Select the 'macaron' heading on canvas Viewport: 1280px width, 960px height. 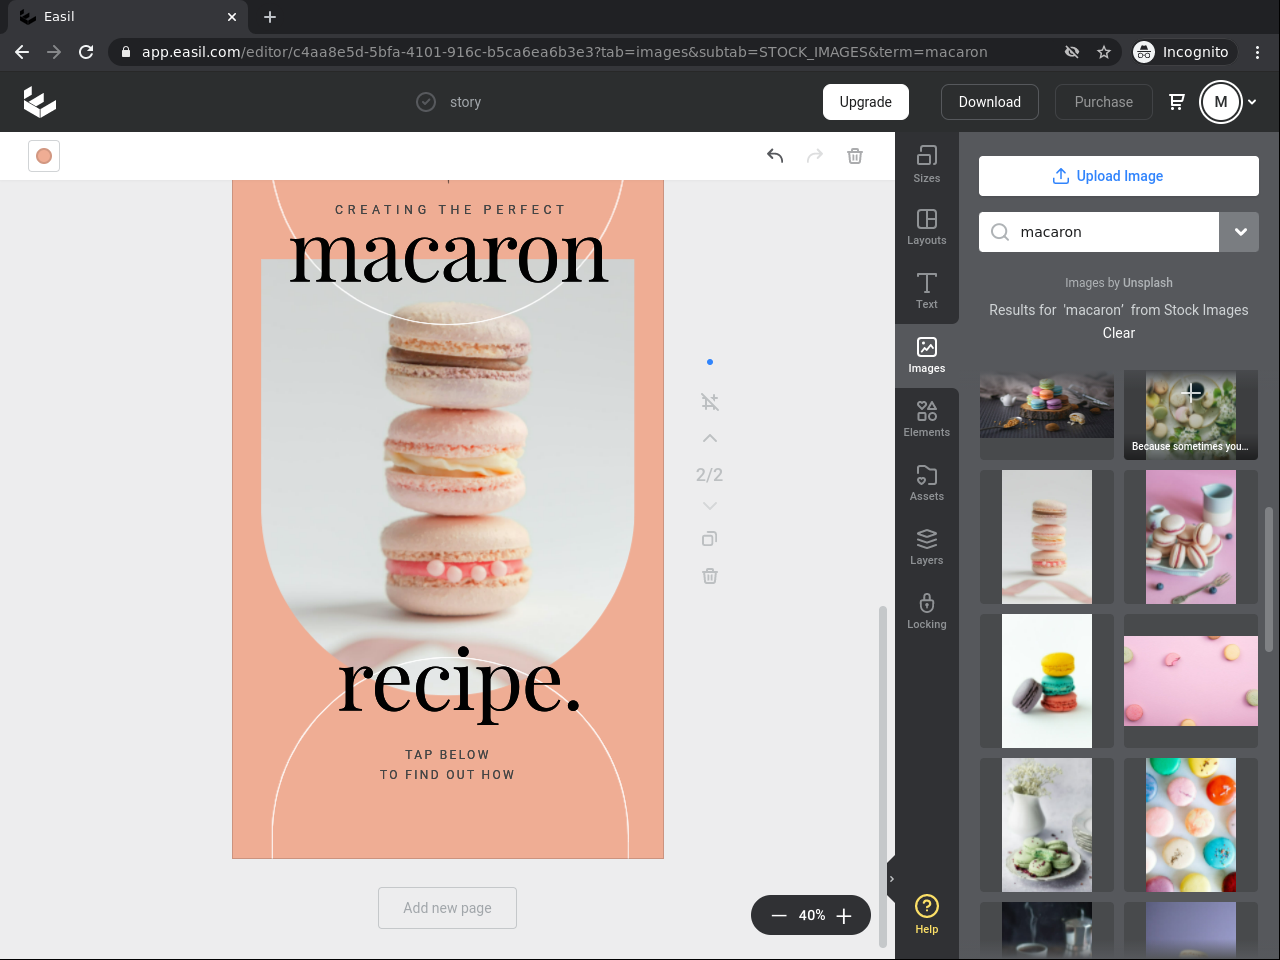tap(449, 256)
